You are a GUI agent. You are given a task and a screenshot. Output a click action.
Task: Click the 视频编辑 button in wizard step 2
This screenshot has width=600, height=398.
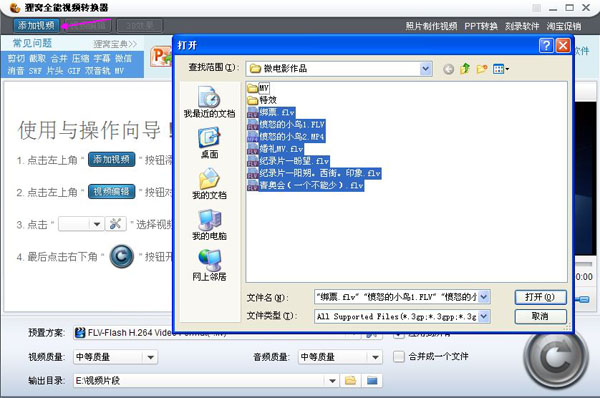click(111, 191)
